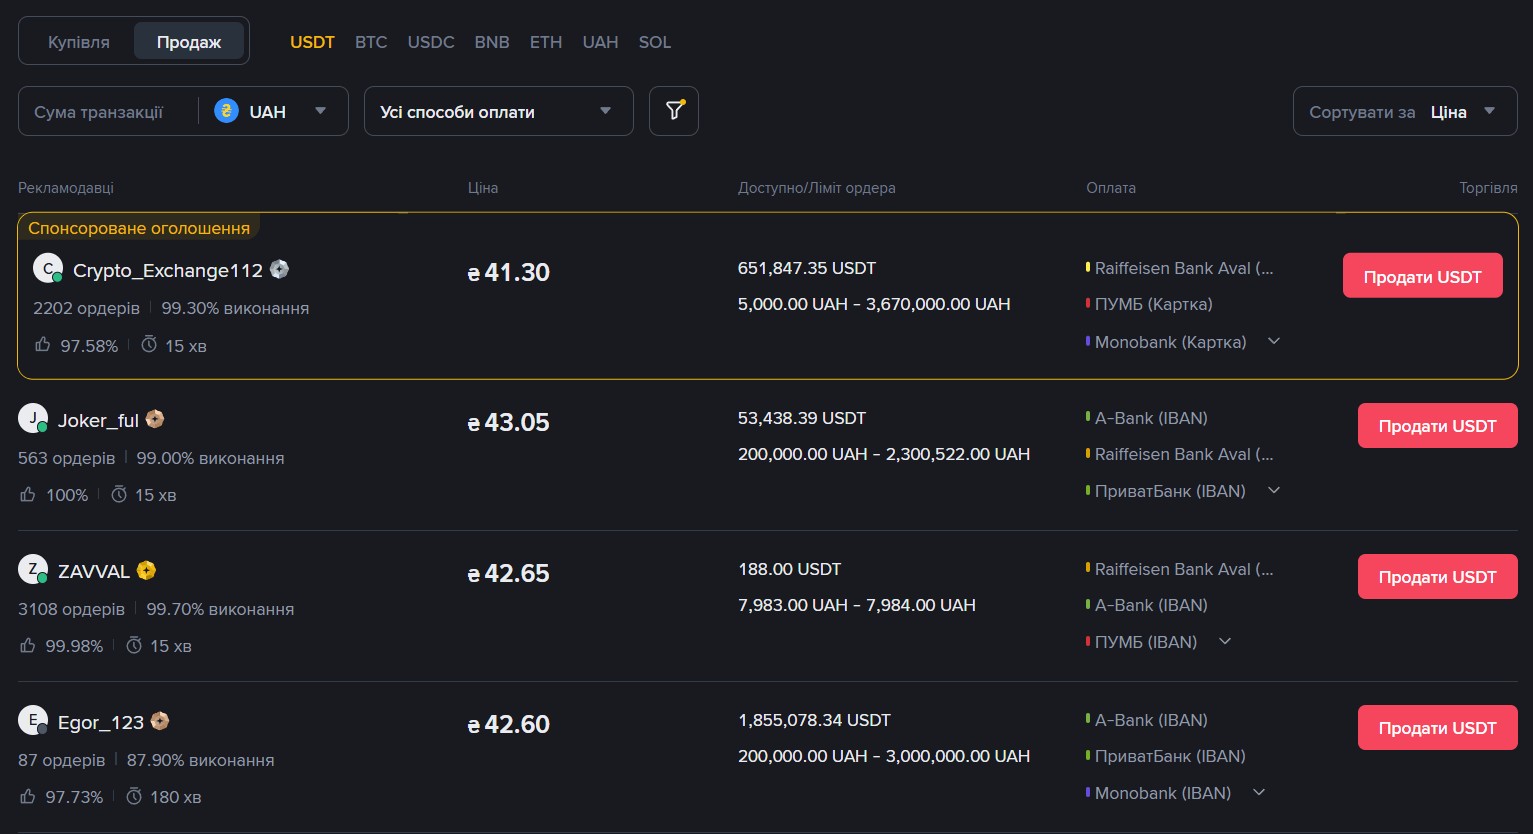Open the Сортувати за Ціна dropdown
Screen dimensions: 1533x834
(1406, 111)
